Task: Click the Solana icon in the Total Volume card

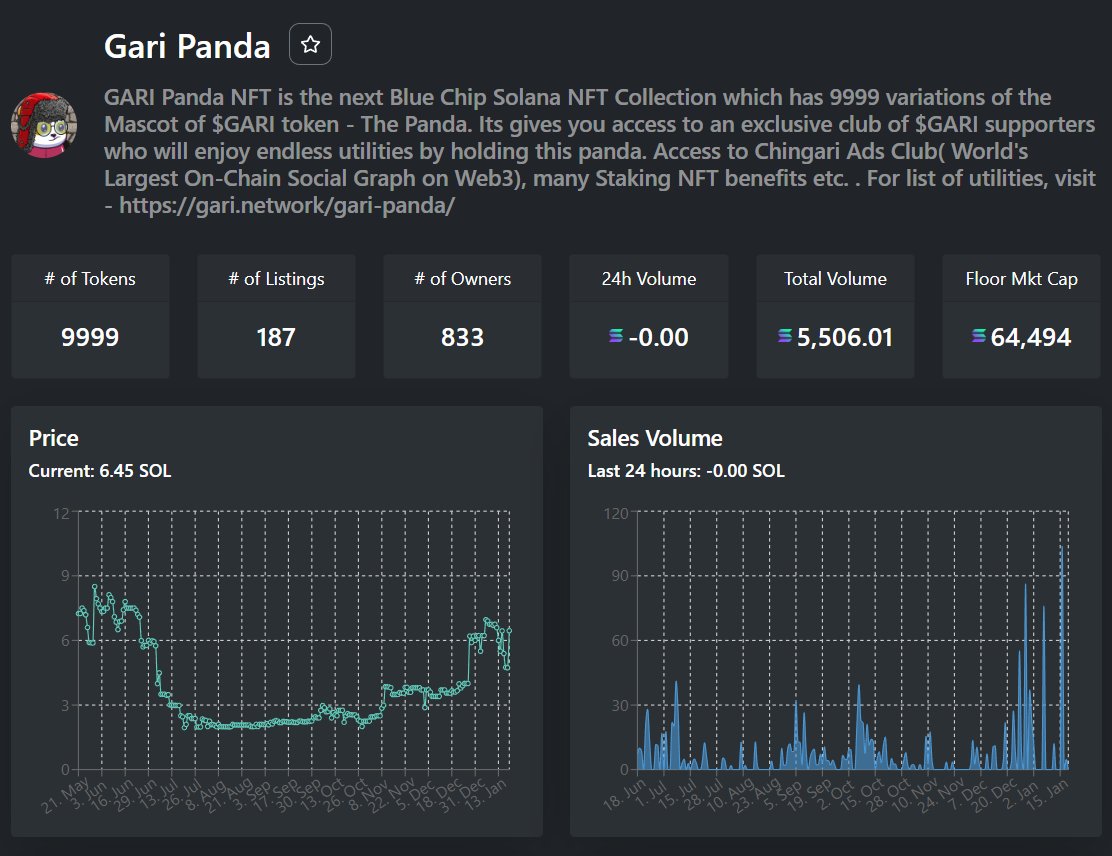Action: [784, 335]
